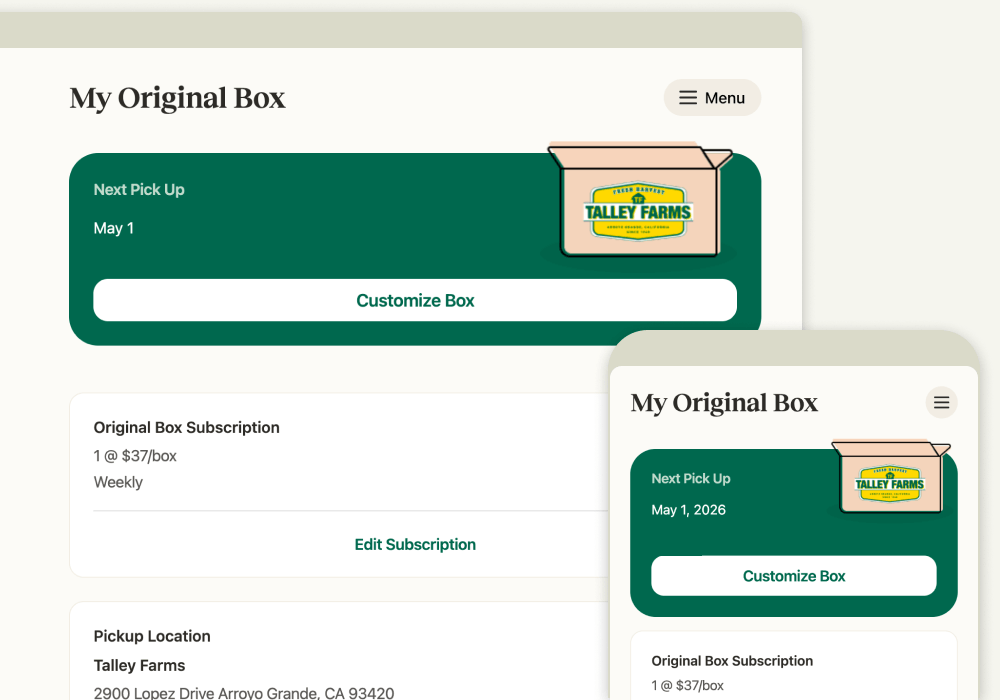
Task: Click the 2900 Lopez Drive address
Action: coord(244,693)
